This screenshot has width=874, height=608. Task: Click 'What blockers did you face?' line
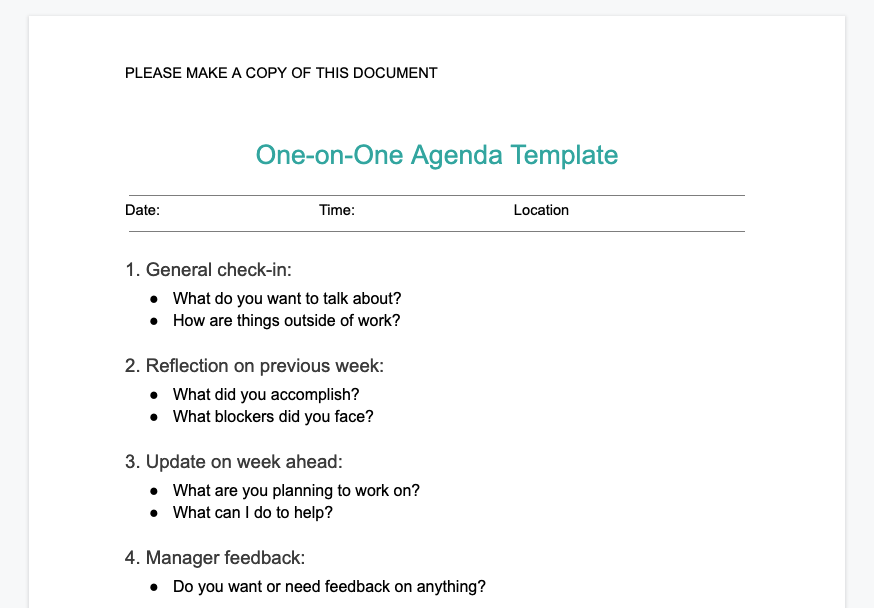(x=273, y=416)
